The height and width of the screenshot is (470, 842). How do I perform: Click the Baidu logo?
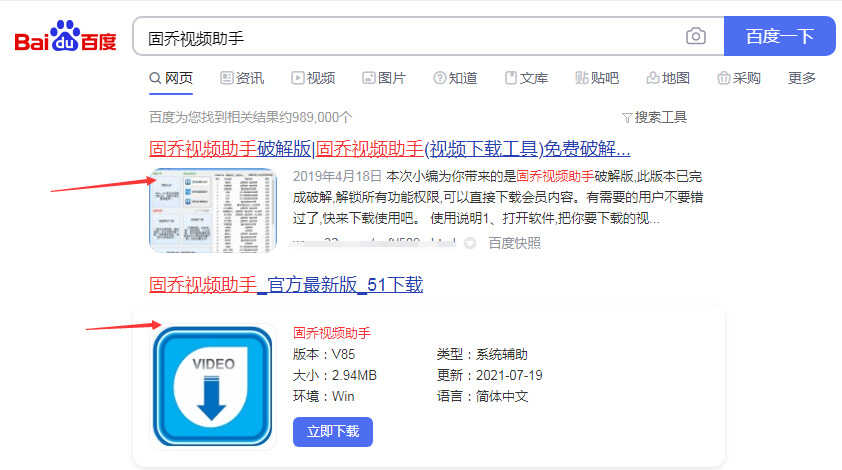coord(66,37)
